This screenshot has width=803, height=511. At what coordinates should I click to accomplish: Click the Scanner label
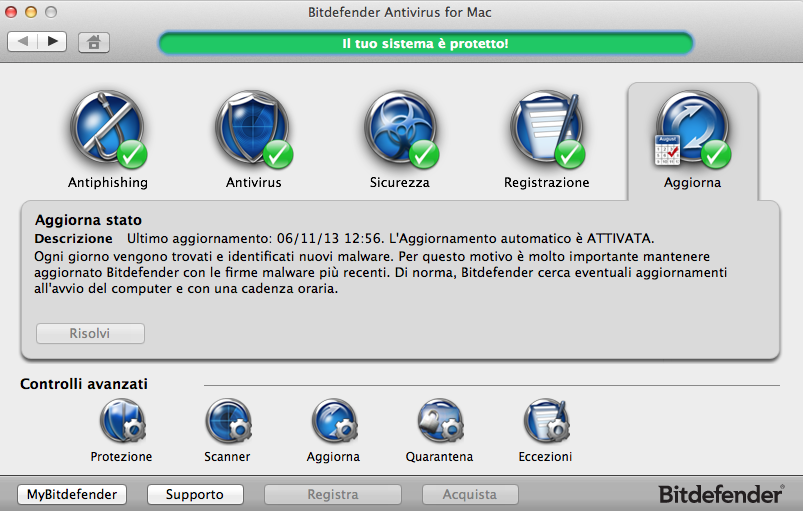tap(227, 456)
